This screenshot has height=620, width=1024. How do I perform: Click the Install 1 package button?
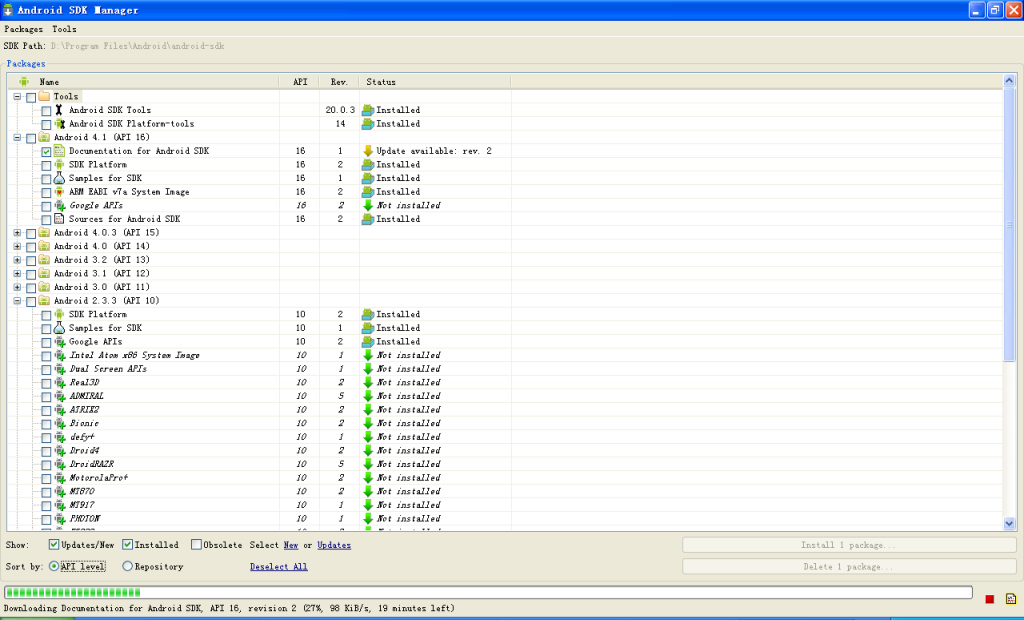(849, 545)
